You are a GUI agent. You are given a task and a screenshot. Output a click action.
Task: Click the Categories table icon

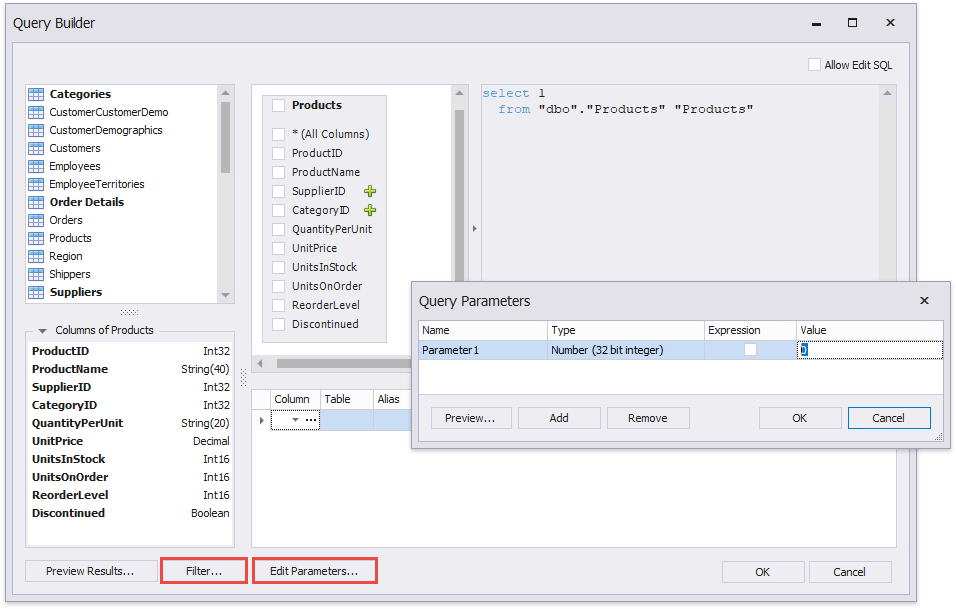click(x=36, y=94)
